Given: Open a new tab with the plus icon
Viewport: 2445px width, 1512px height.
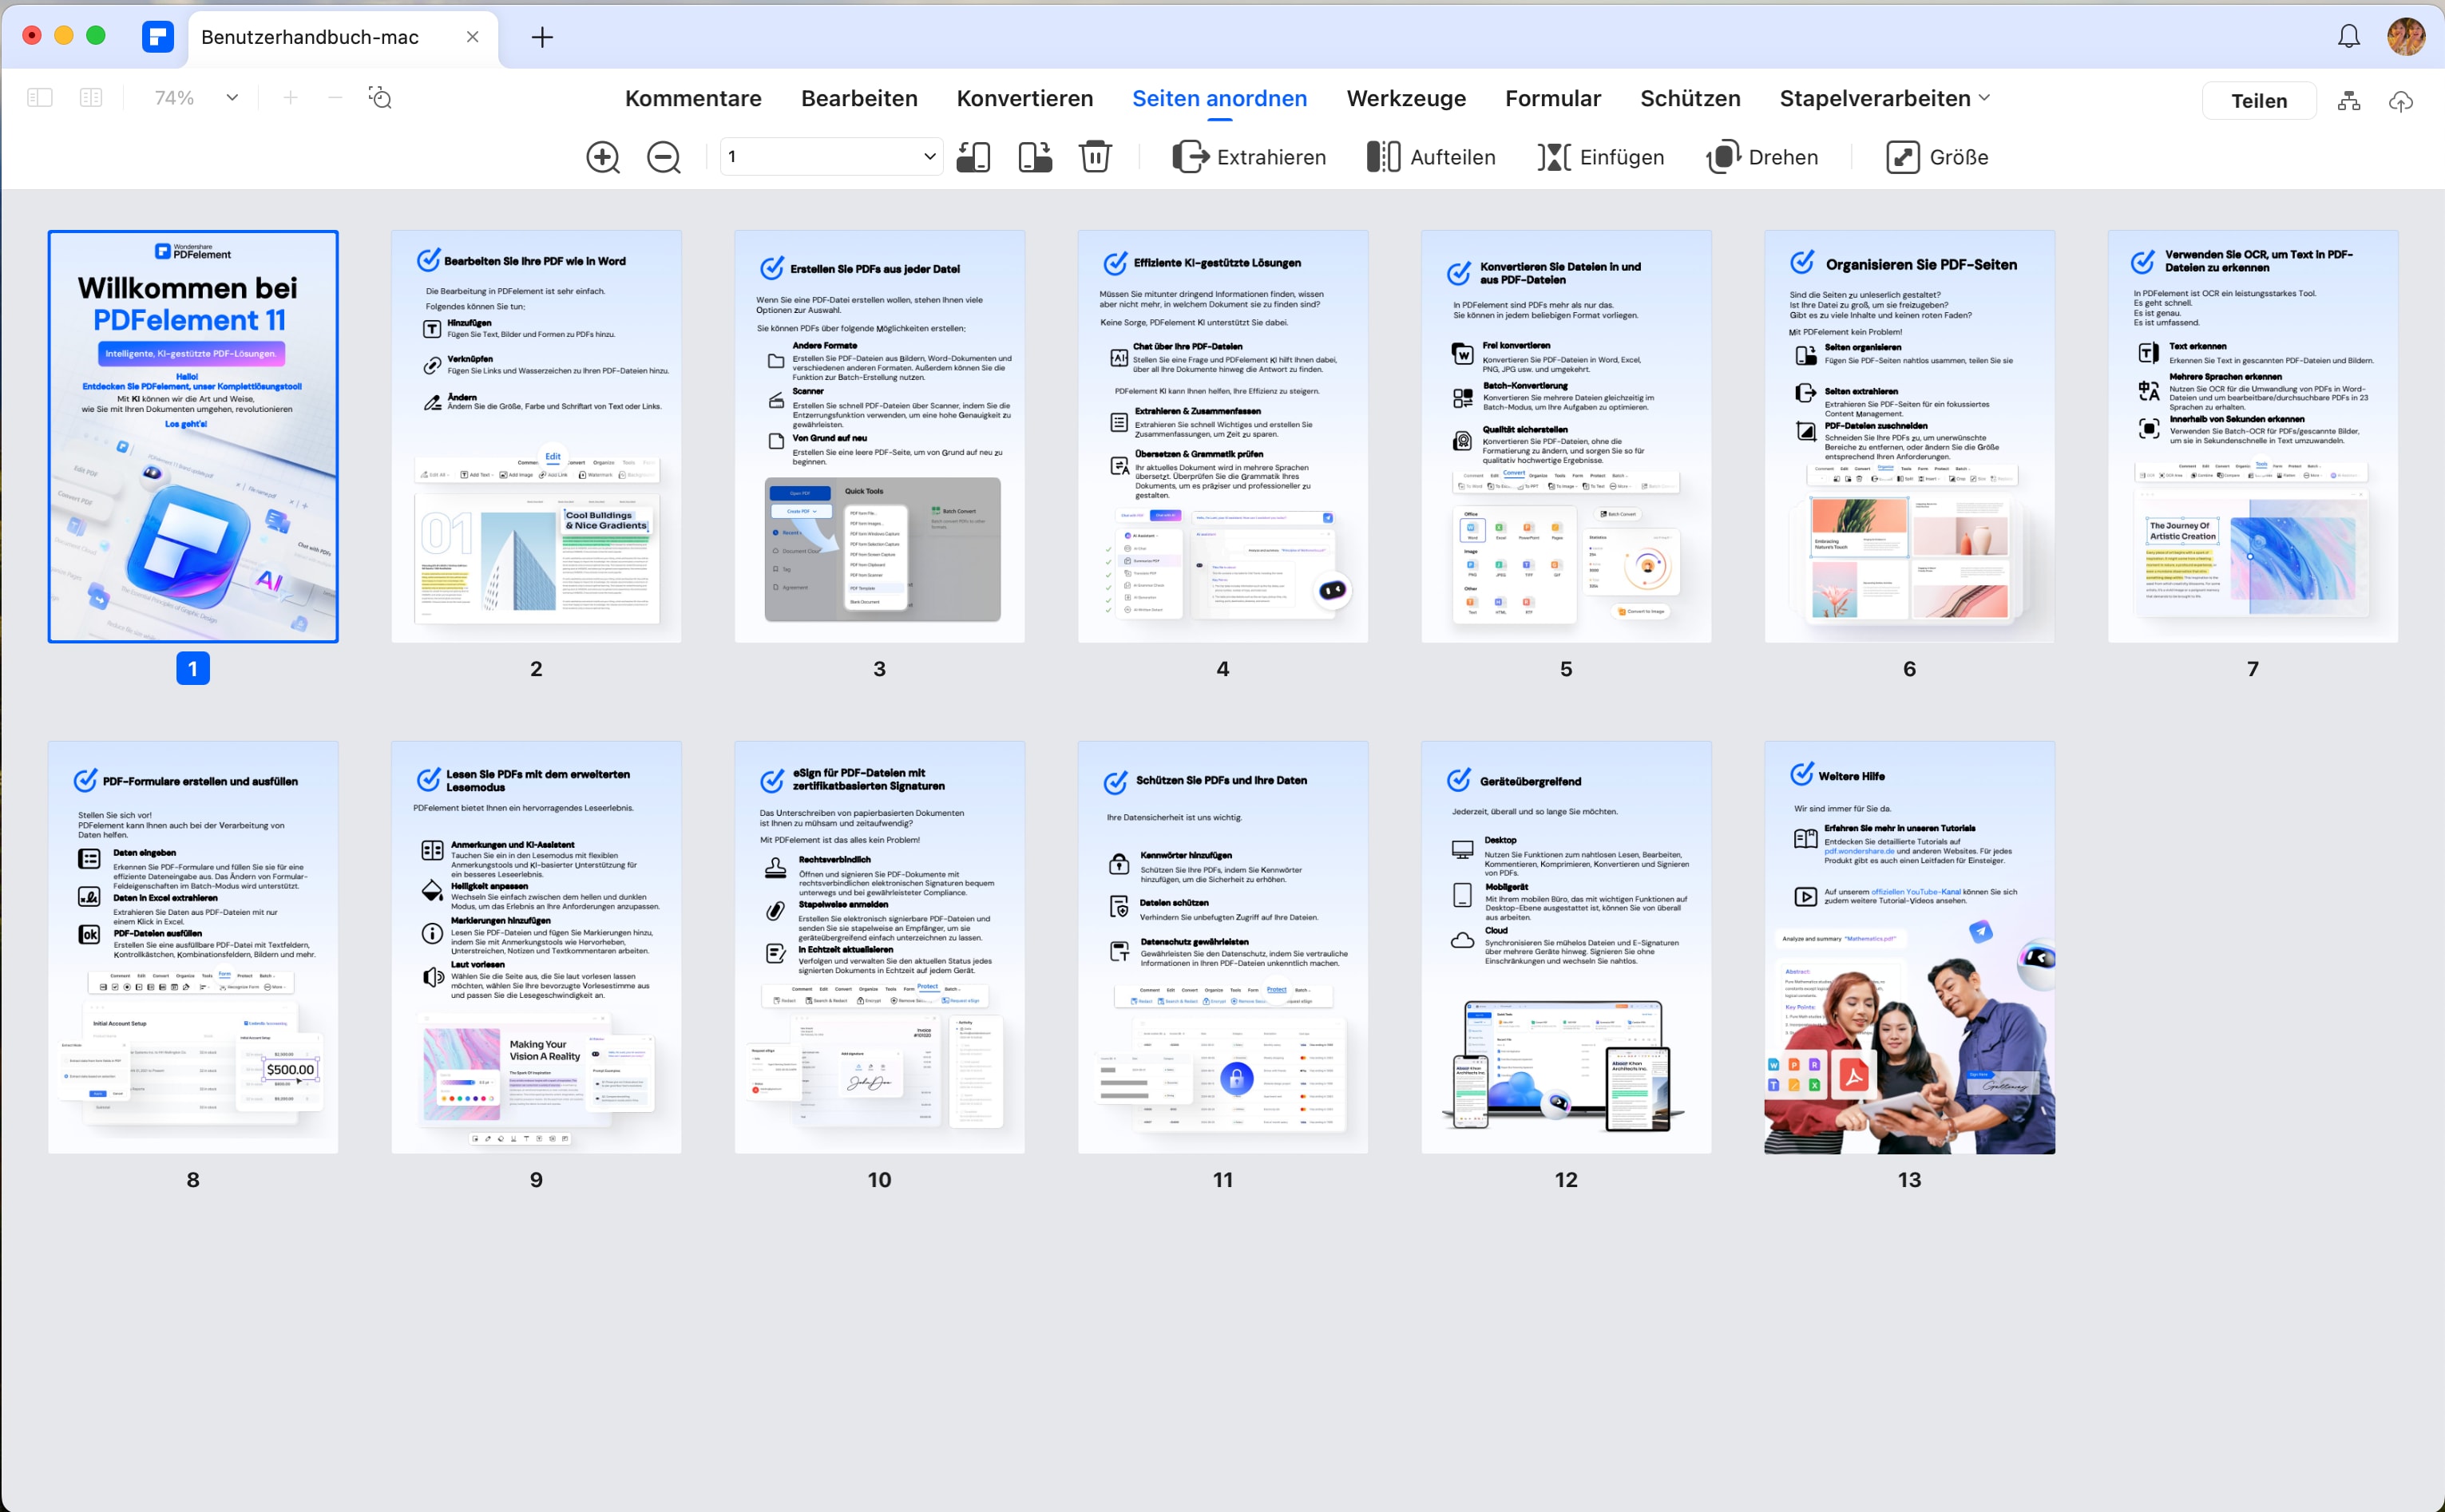Looking at the screenshot, I should point(542,37).
